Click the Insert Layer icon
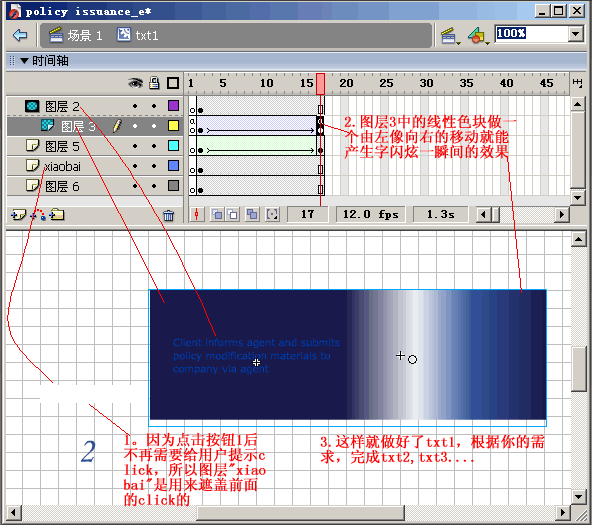This screenshot has height=525, width=592. coord(18,215)
